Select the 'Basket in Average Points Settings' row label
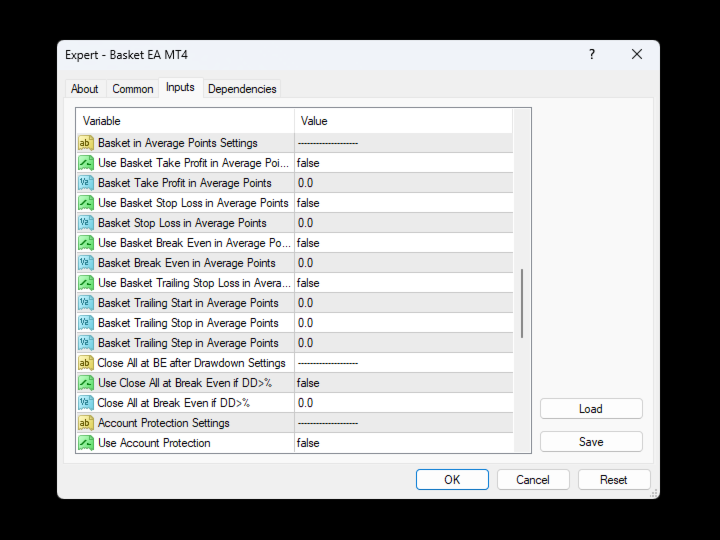Screen dimensions: 720x540 click(178, 143)
